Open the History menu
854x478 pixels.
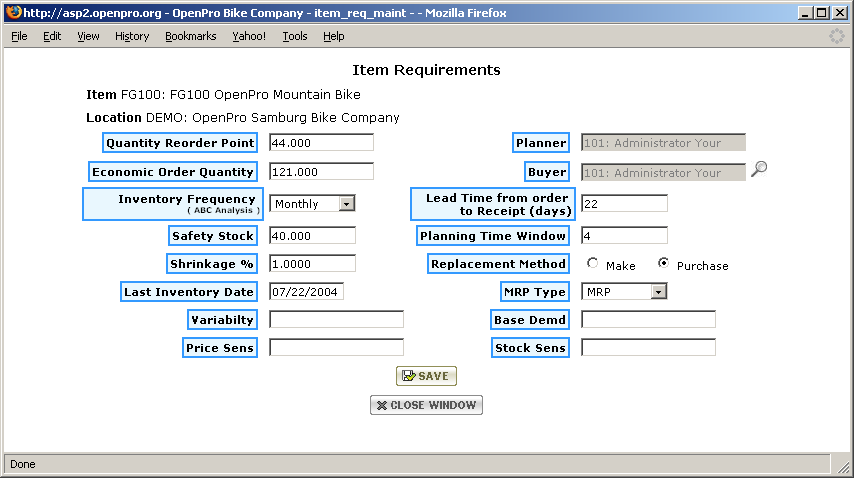tap(131, 36)
